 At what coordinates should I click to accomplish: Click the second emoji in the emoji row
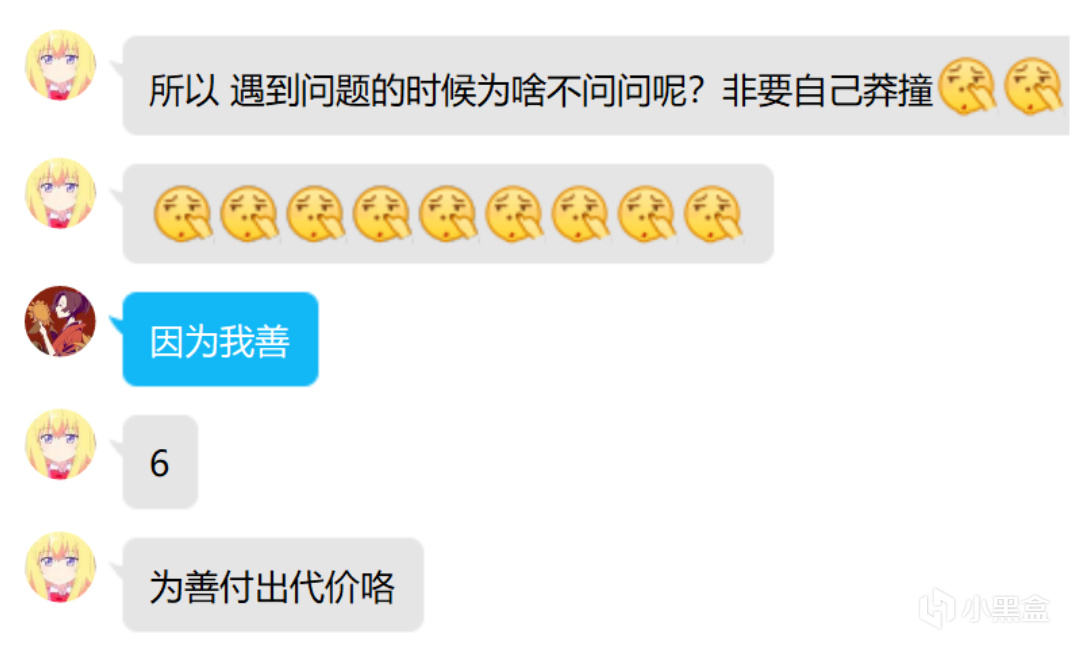[249, 214]
